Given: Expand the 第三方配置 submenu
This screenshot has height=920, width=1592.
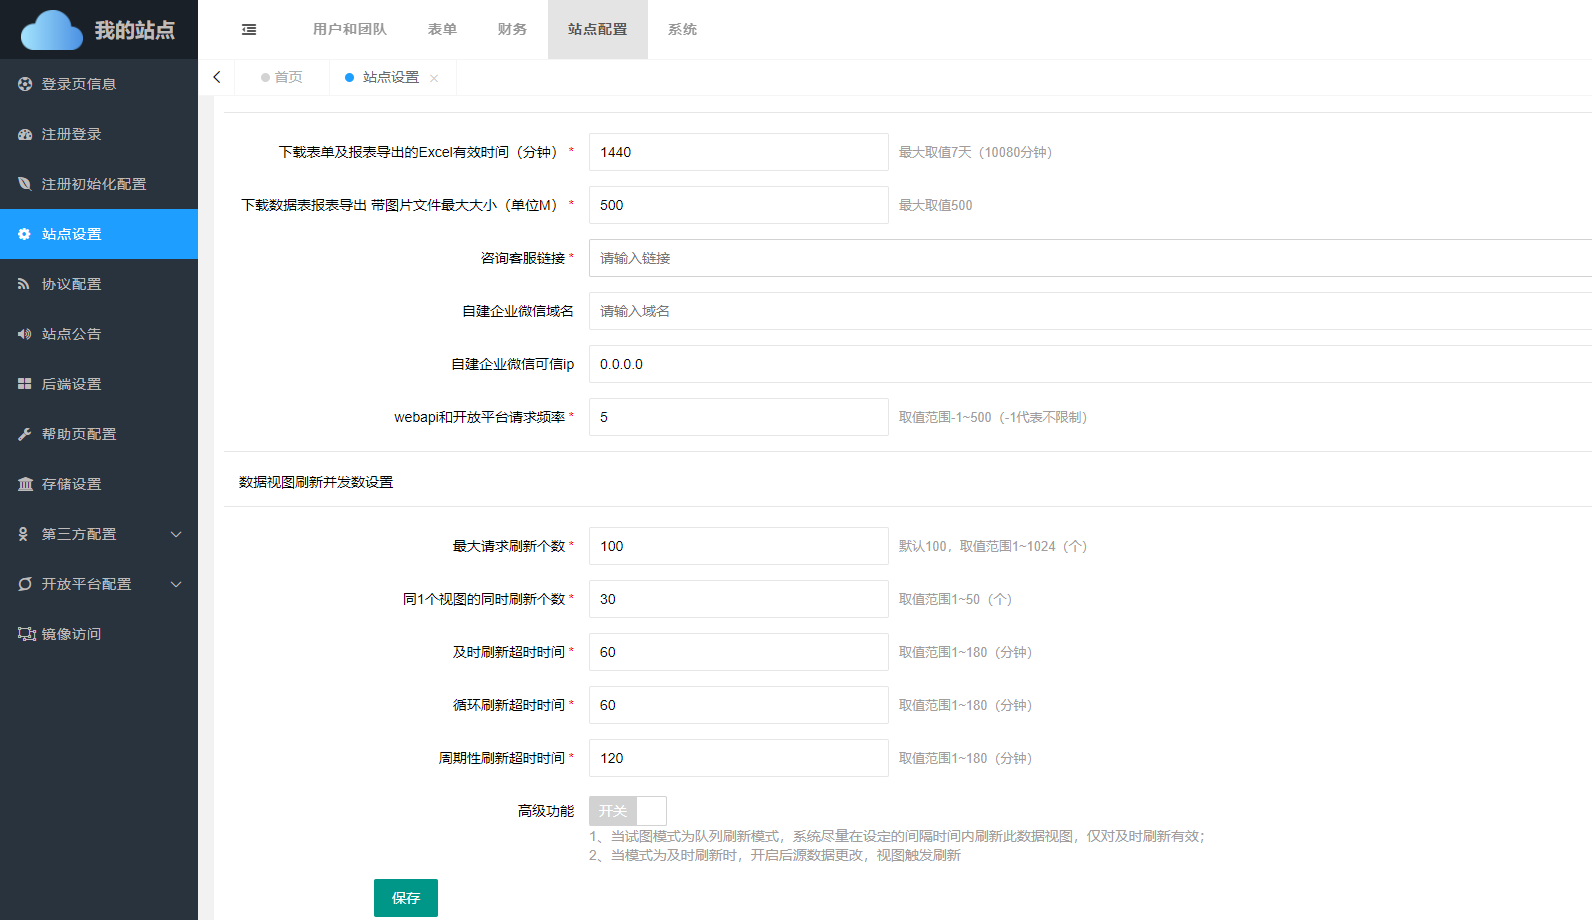Looking at the screenshot, I should point(98,534).
